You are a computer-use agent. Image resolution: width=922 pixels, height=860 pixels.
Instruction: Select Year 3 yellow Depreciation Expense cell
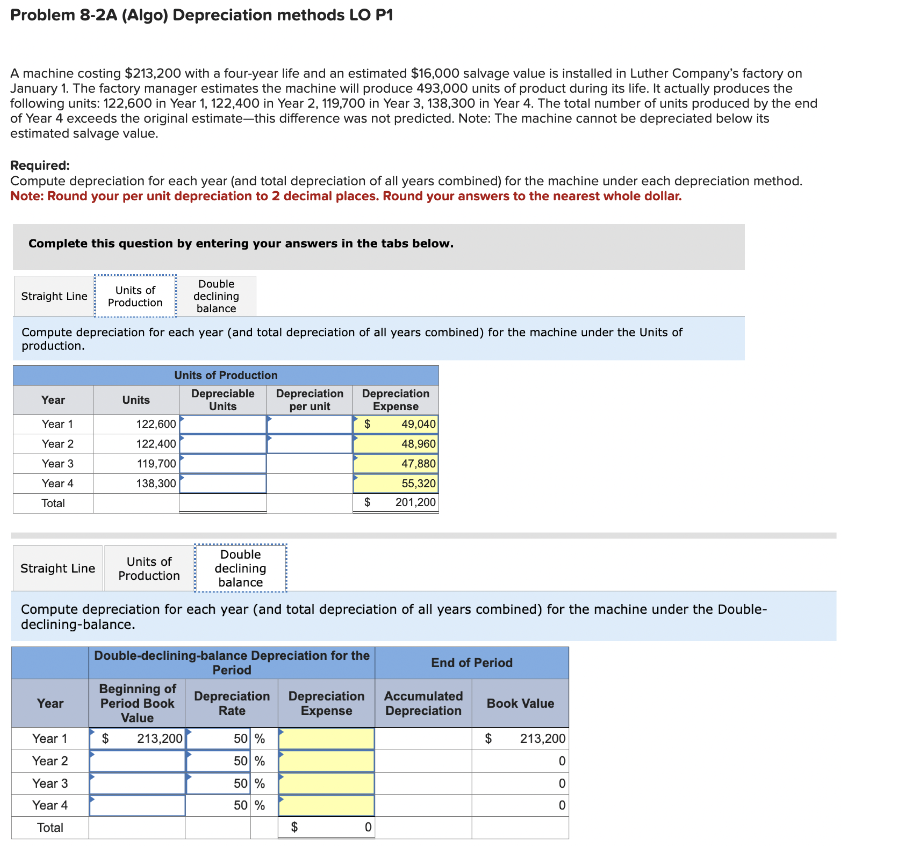click(x=326, y=784)
